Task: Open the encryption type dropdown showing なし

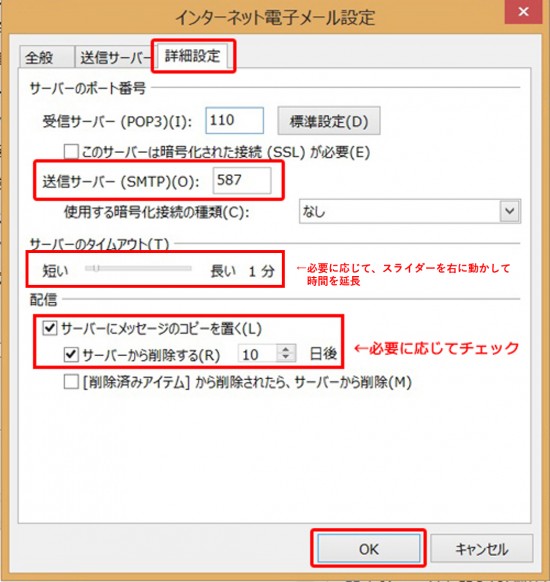Action: click(x=410, y=211)
